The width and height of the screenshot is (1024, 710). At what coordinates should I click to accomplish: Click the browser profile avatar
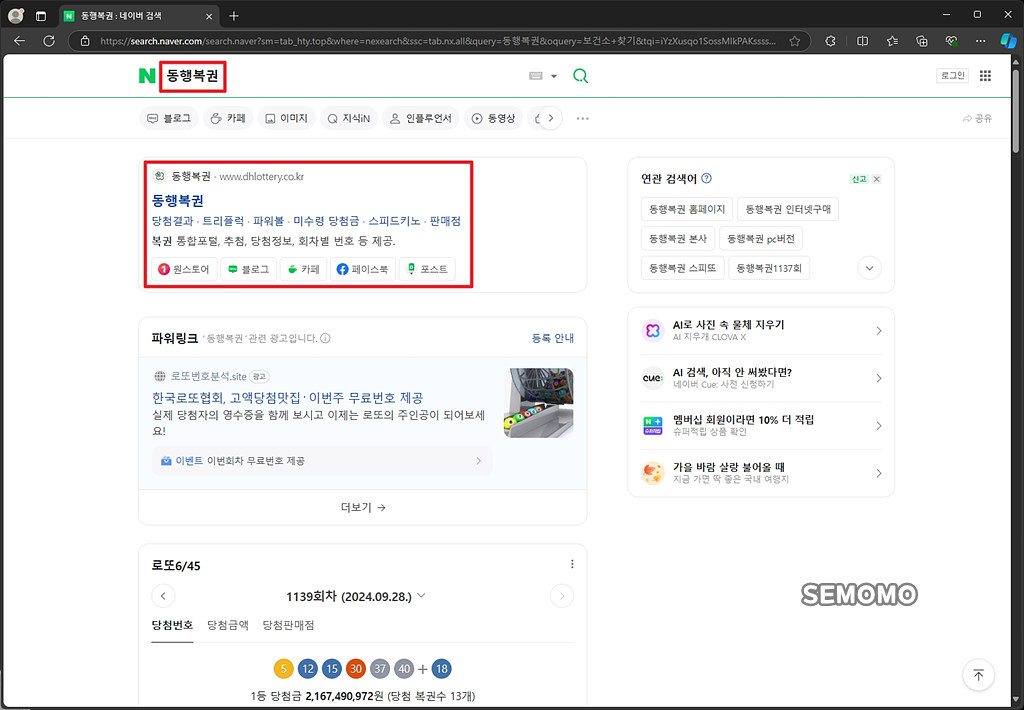(16, 15)
